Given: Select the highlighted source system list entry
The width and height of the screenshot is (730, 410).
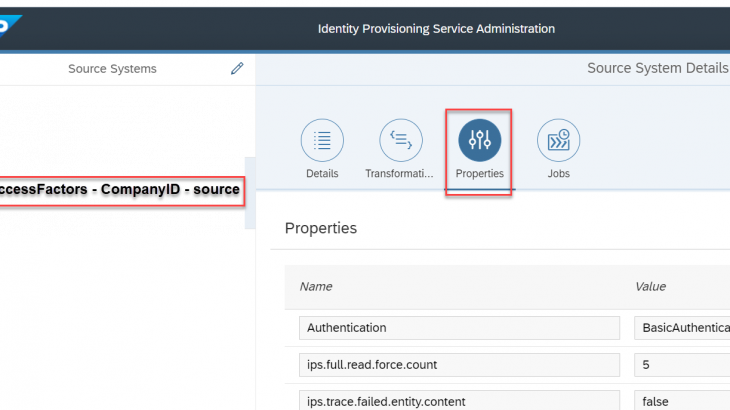Looking at the screenshot, I should [x=121, y=190].
